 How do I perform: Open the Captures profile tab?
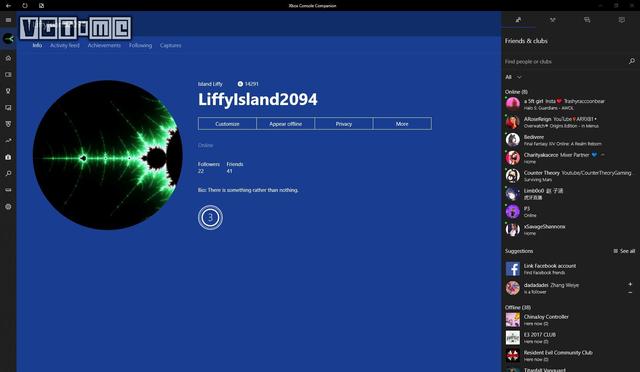pos(171,45)
